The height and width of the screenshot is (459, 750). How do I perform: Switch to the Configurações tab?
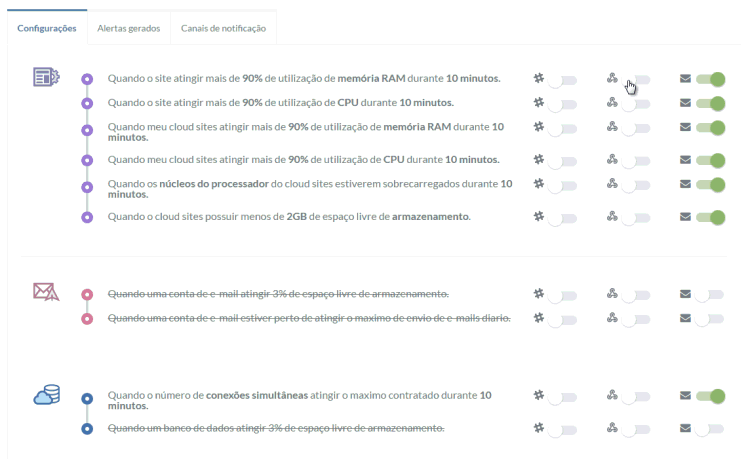tap(47, 28)
